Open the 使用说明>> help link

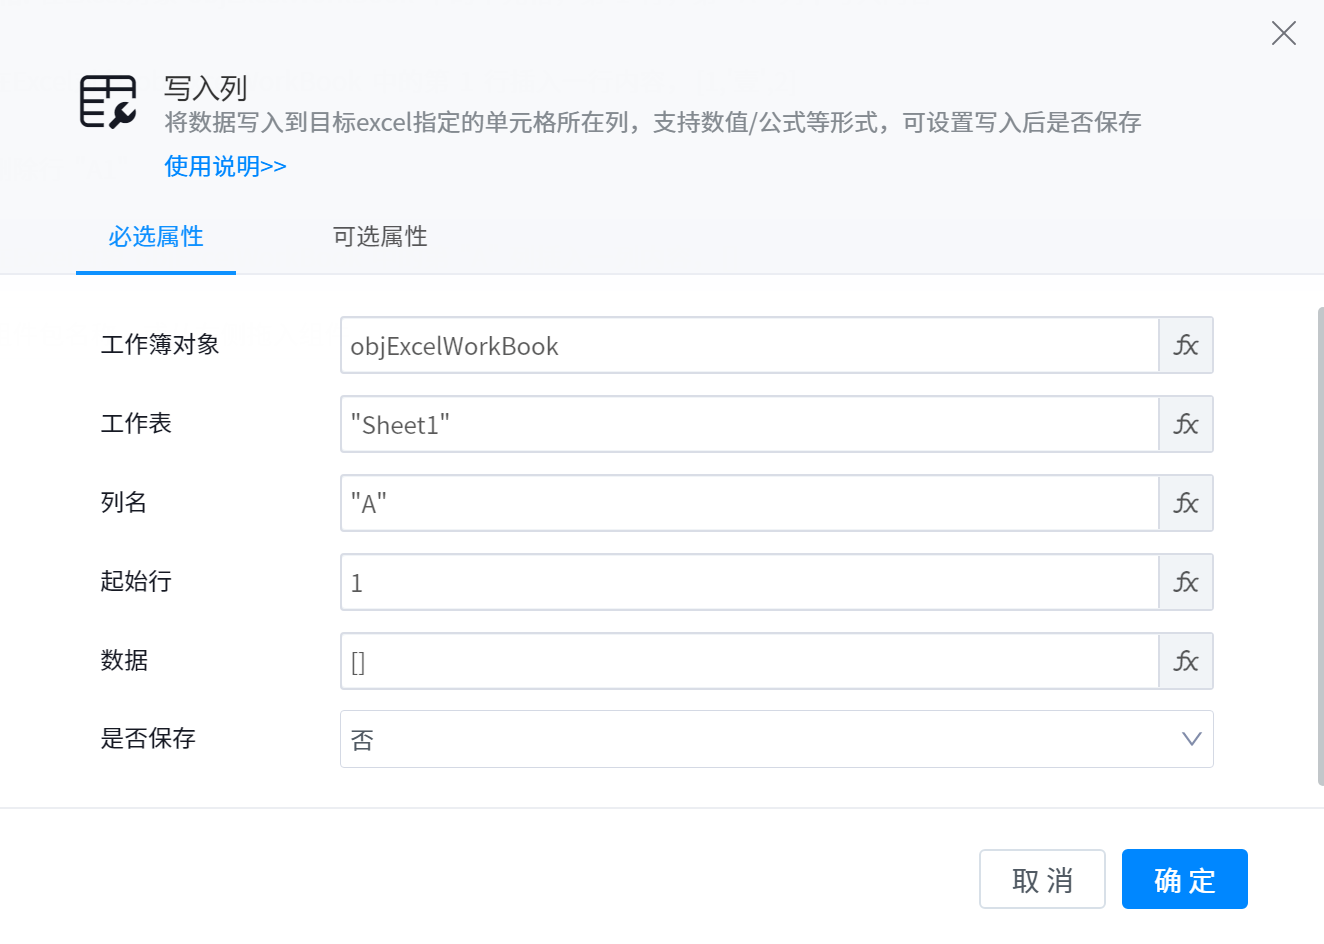(225, 166)
